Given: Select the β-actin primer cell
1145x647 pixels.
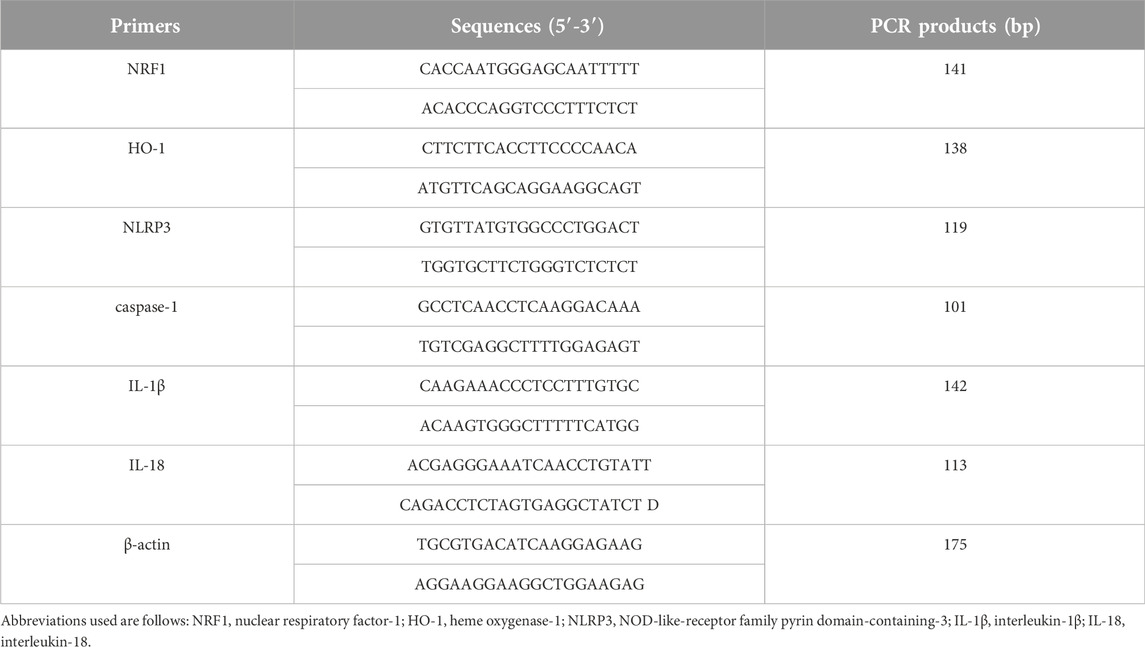Looking at the screenshot, I should click(147, 564).
